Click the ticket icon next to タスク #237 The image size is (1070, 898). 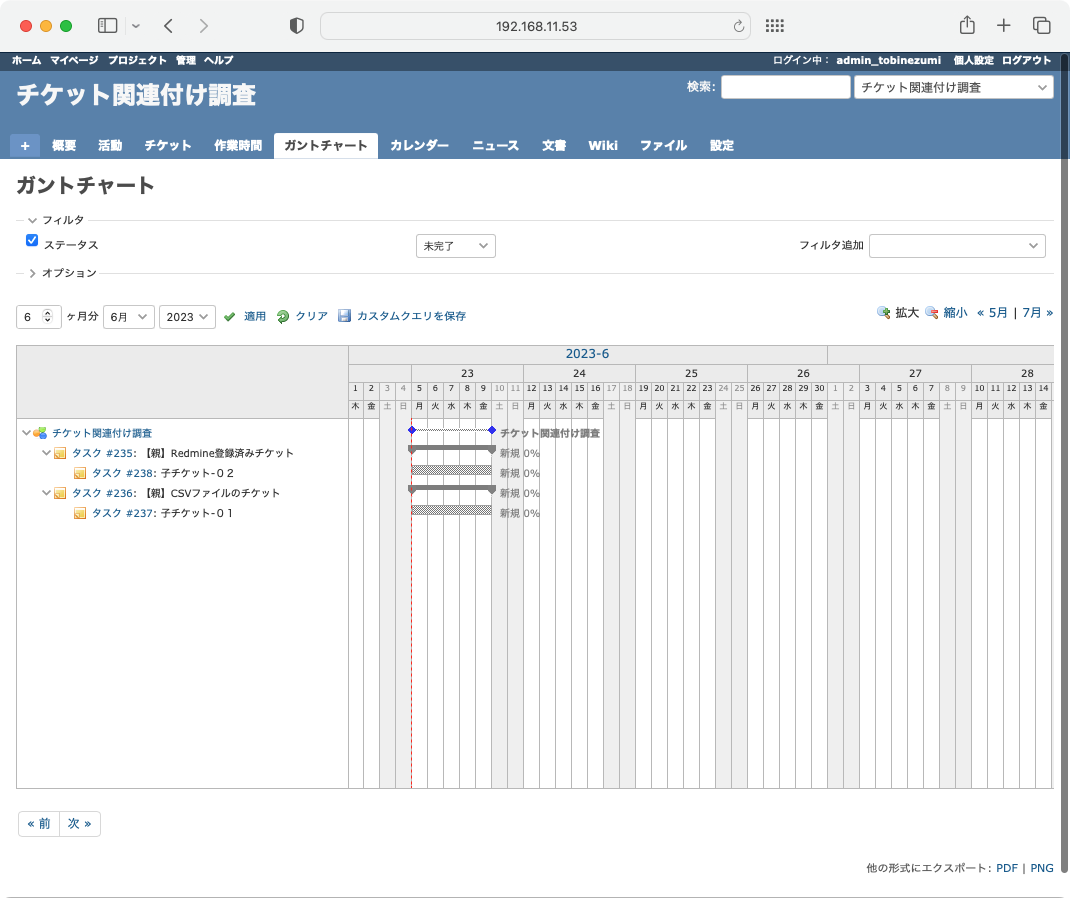click(79, 513)
